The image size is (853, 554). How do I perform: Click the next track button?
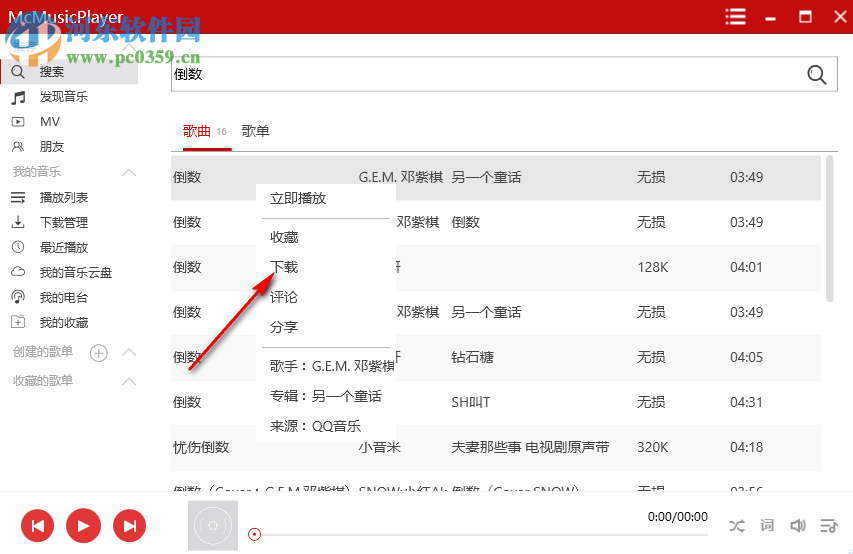[x=129, y=526]
